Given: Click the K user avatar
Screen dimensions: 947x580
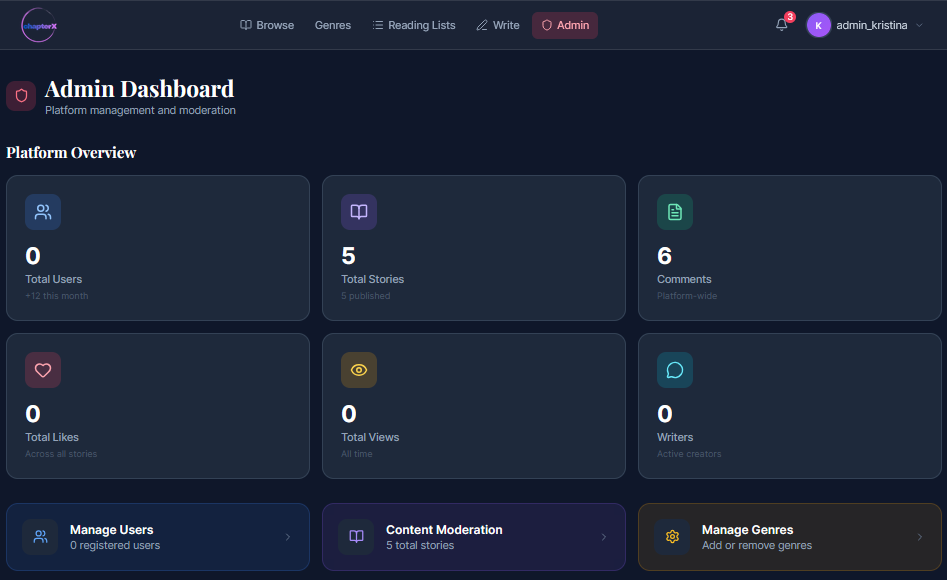Looking at the screenshot, I should coord(819,26).
